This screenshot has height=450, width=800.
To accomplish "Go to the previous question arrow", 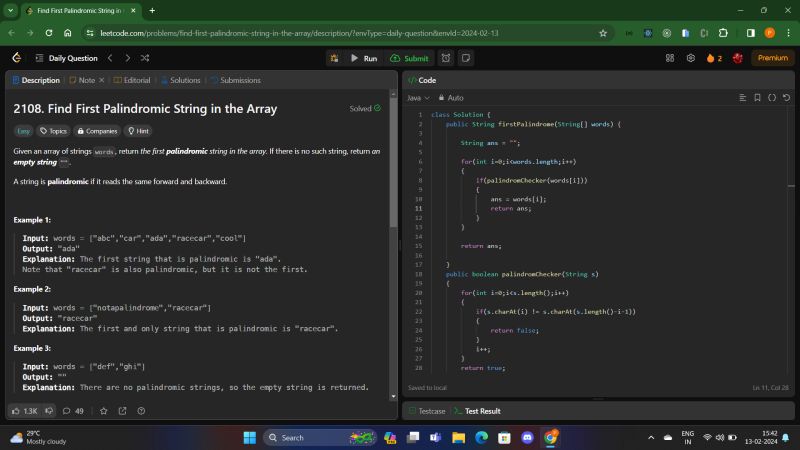I will pos(110,58).
